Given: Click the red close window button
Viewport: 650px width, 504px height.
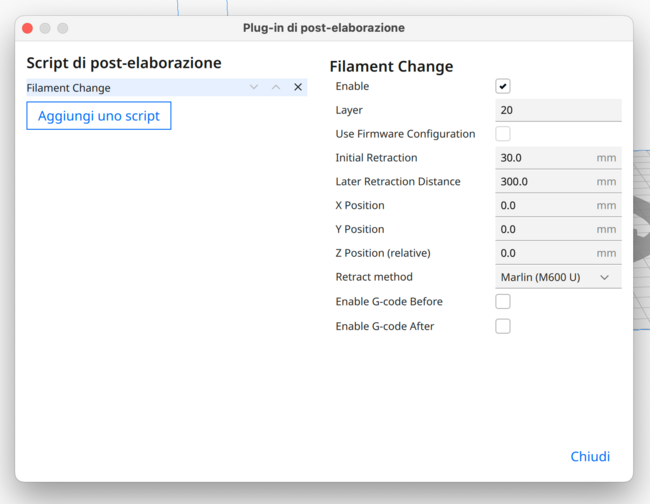Looking at the screenshot, I should (x=28, y=28).
